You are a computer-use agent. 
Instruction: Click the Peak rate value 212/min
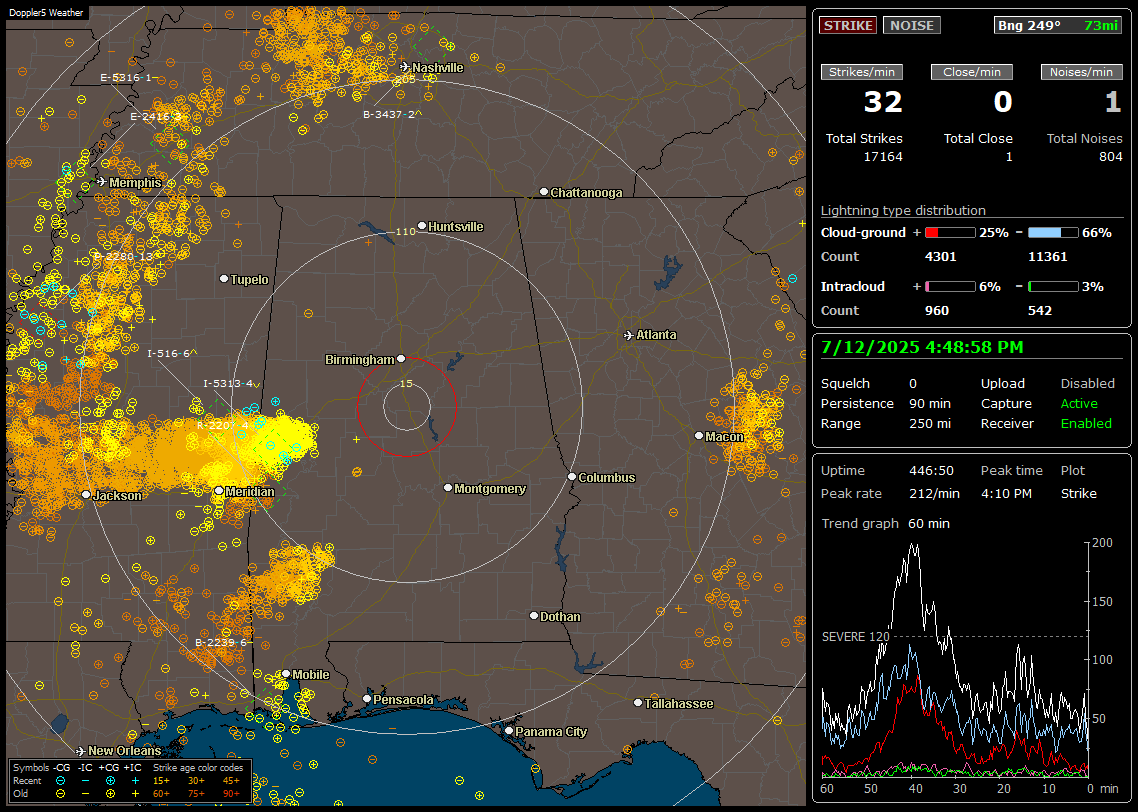click(x=934, y=493)
